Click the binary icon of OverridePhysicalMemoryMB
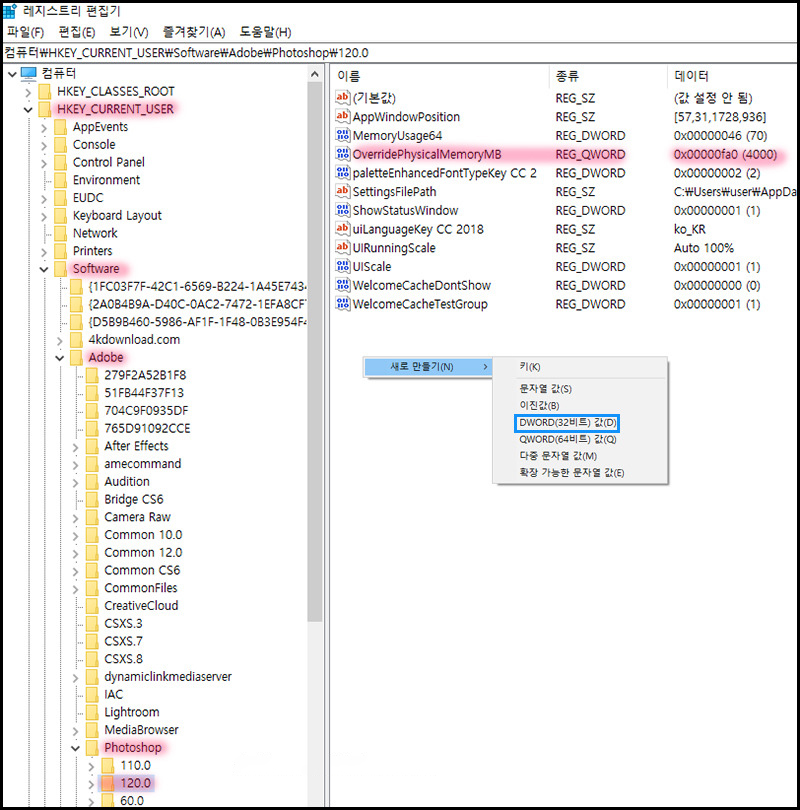Viewport: 800px width, 810px height. [x=342, y=154]
